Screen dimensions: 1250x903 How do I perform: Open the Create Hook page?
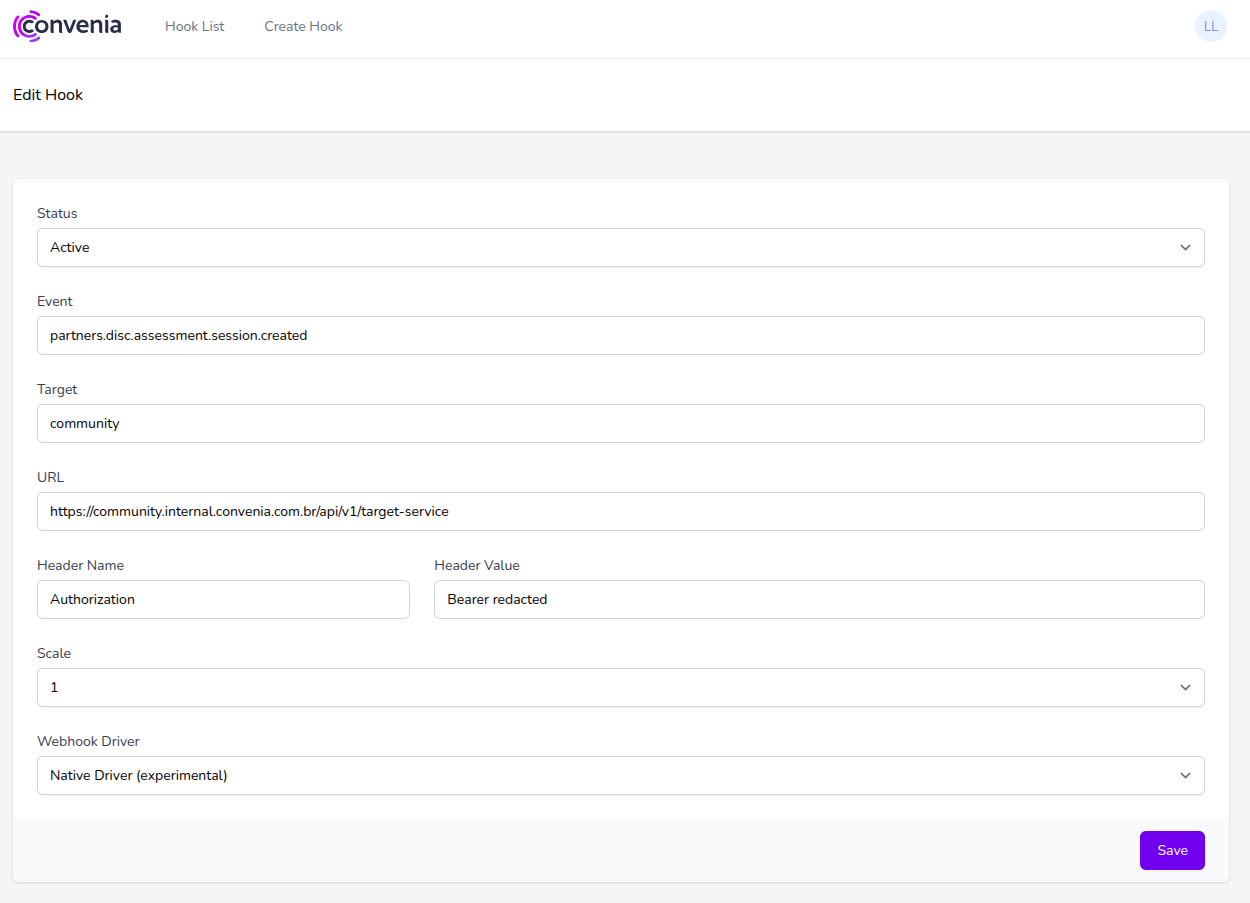[x=303, y=27]
